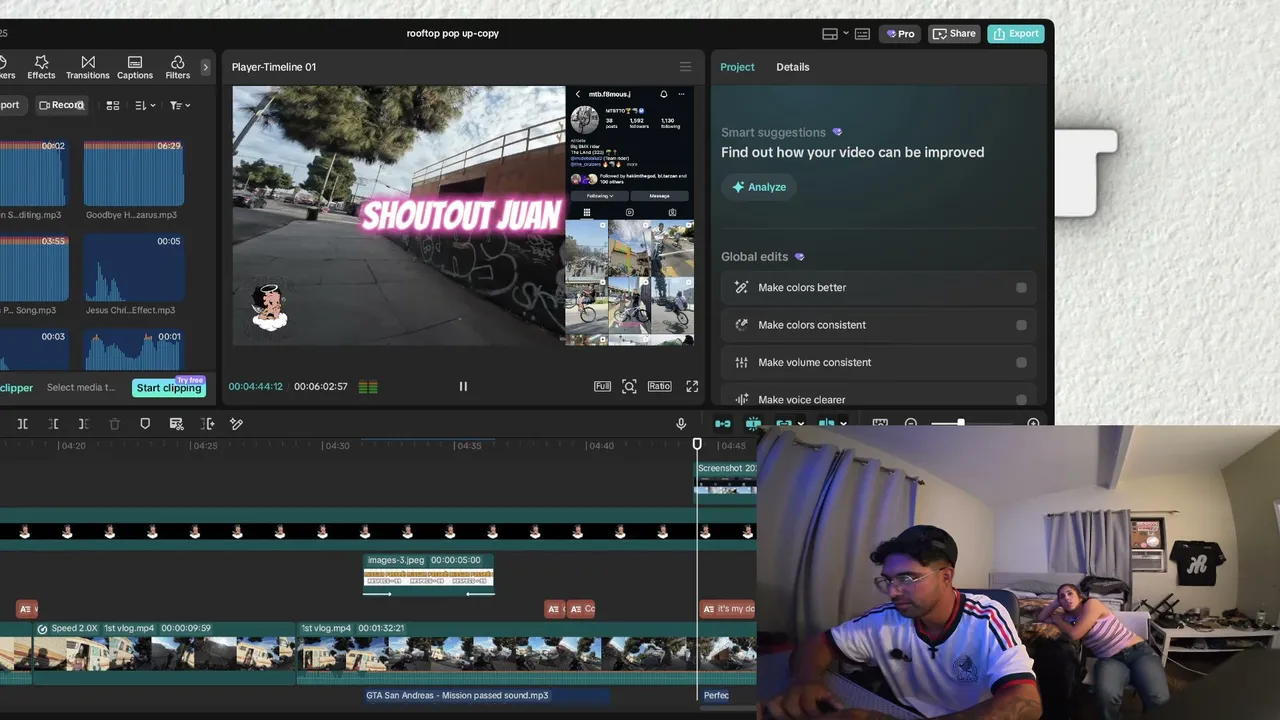
Task: Expand more media tabs with the right arrow
Action: click(x=206, y=67)
